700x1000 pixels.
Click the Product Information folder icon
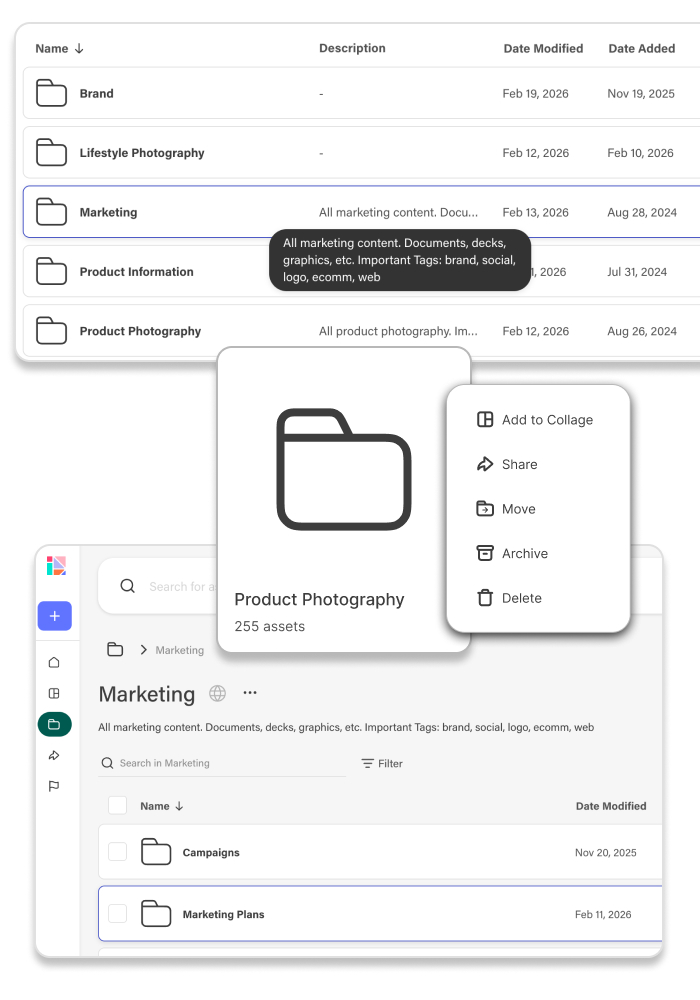click(51, 271)
